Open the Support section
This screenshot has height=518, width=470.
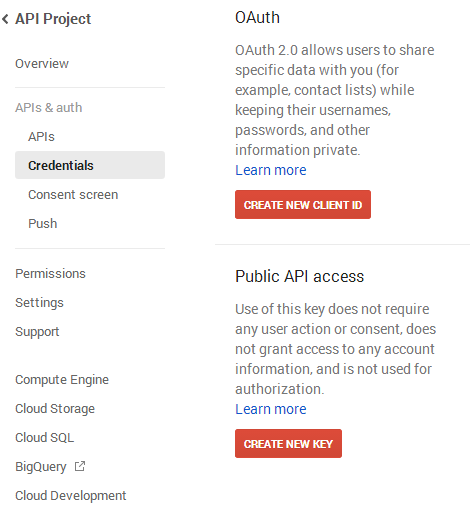coord(37,332)
